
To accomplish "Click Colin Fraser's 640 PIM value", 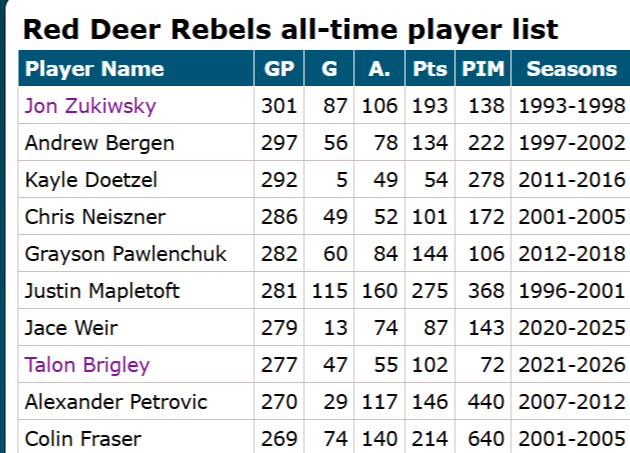I will click(x=486, y=439).
